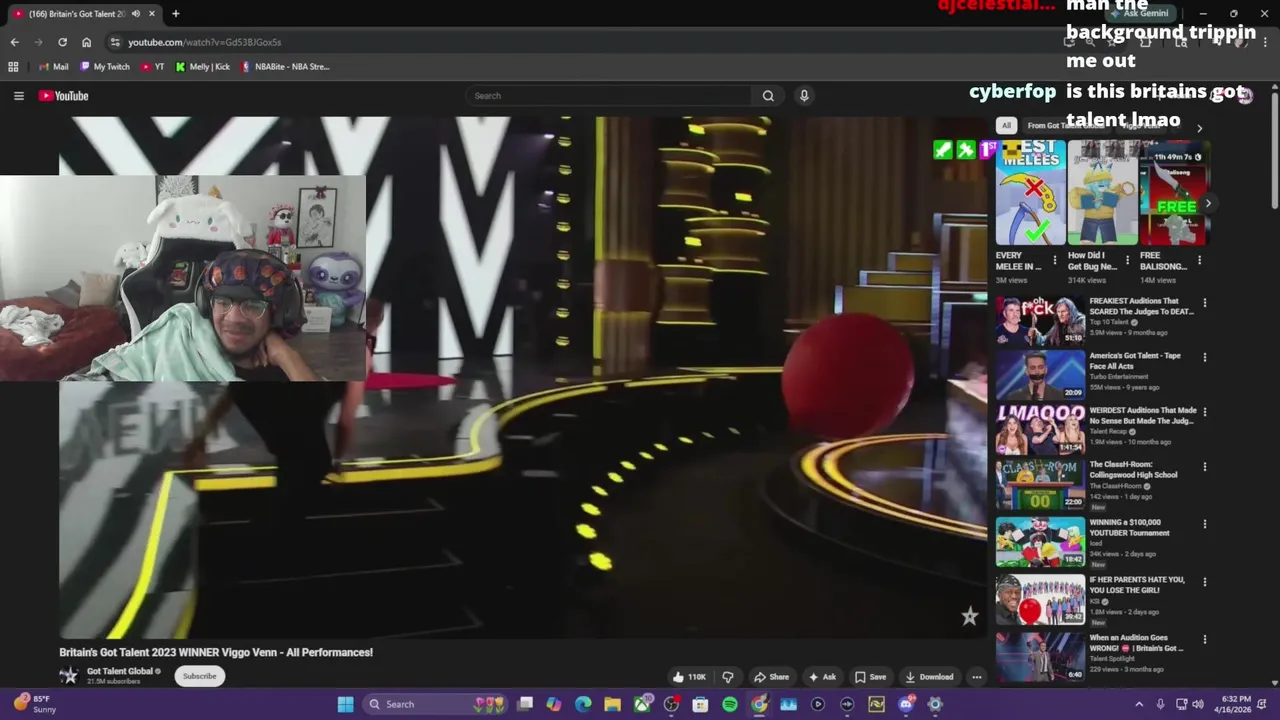The height and width of the screenshot is (720, 1280).
Task: Open FREE BALISONG short thumbnail
Action: click(x=1174, y=192)
